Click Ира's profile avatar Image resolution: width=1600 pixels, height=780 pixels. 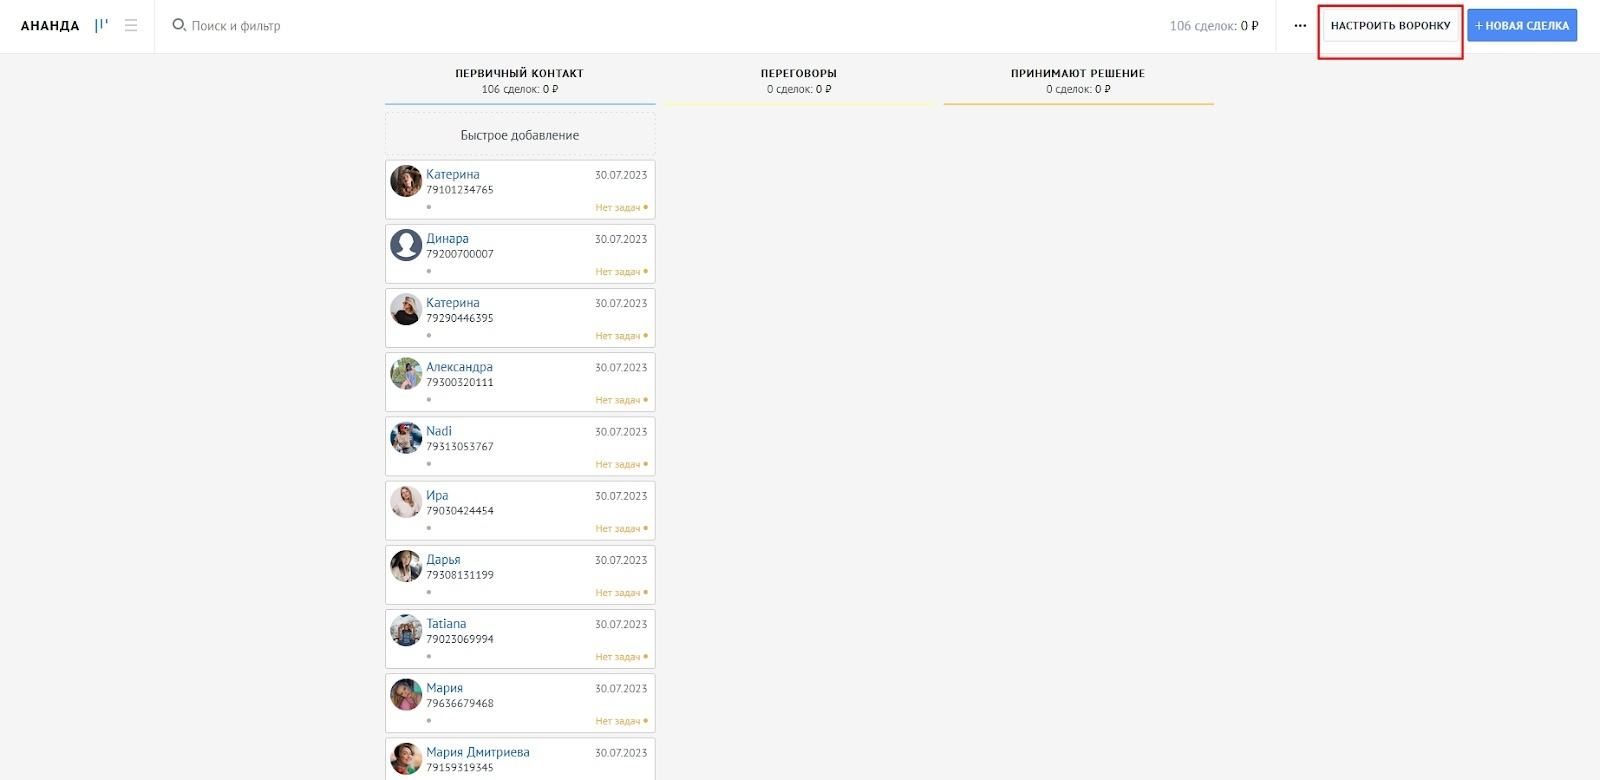coord(406,502)
